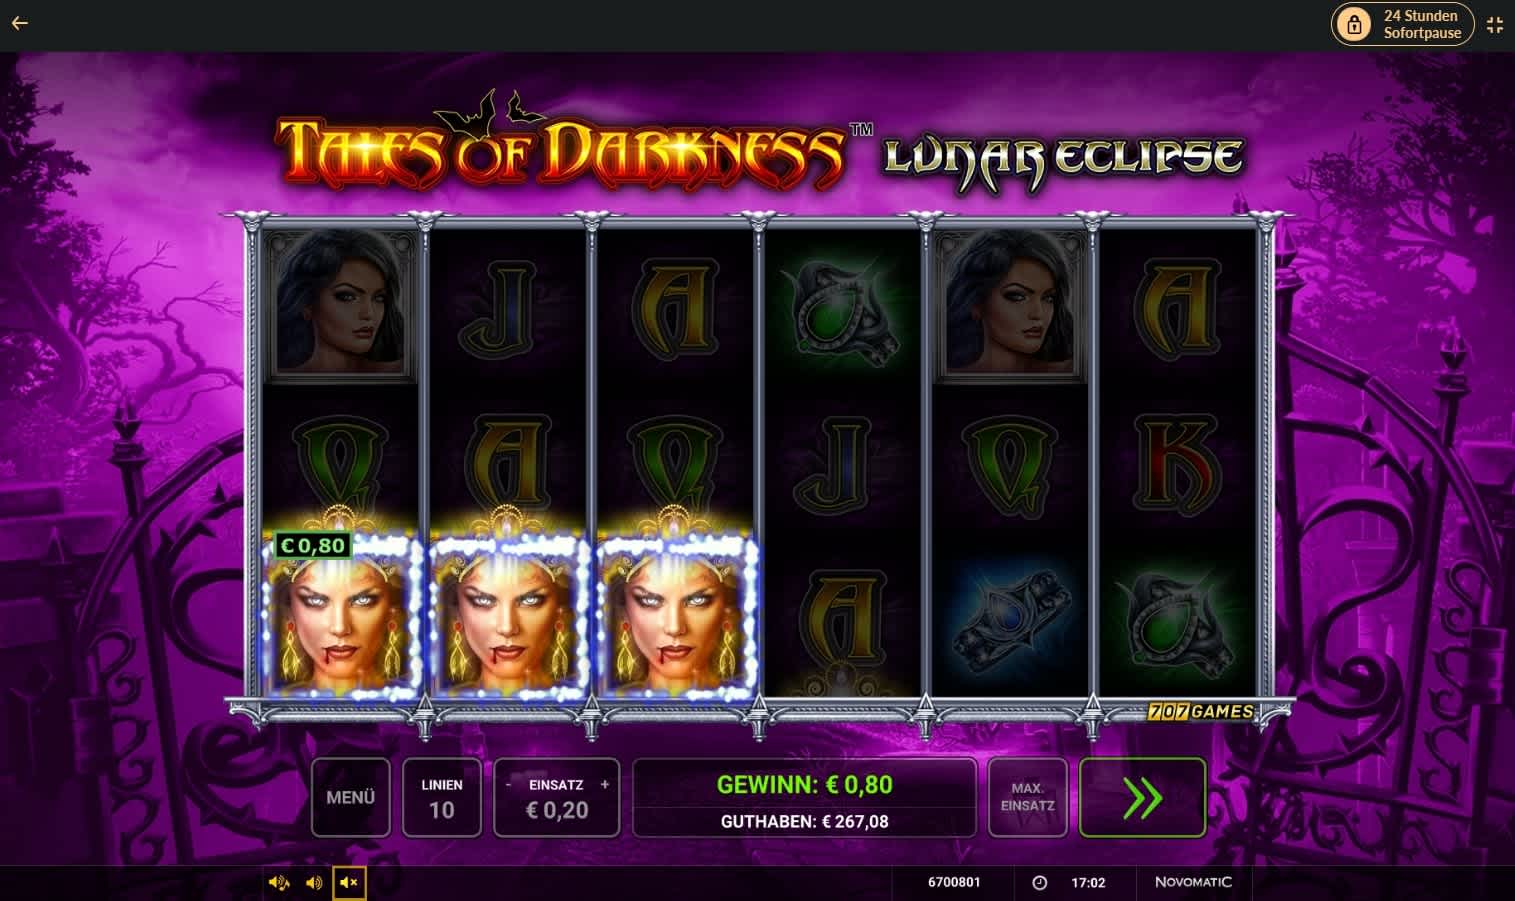The image size is (1515, 901).
Task: Toggle the muted speaker icon
Action: (x=349, y=883)
